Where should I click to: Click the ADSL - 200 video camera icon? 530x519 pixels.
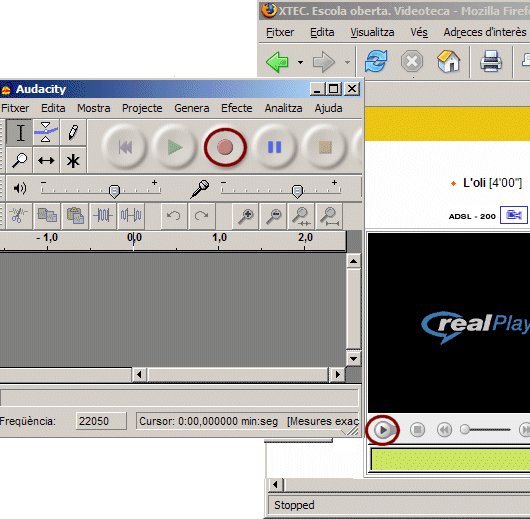[x=514, y=215]
